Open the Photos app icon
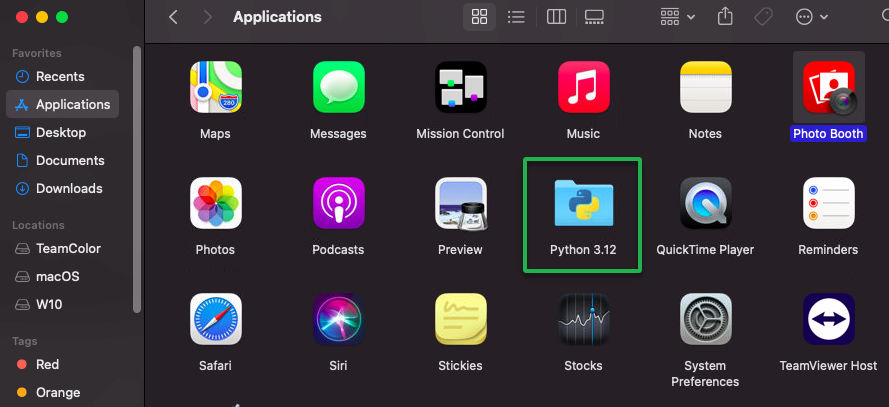The height and width of the screenshot is (407, 889). 215,203
